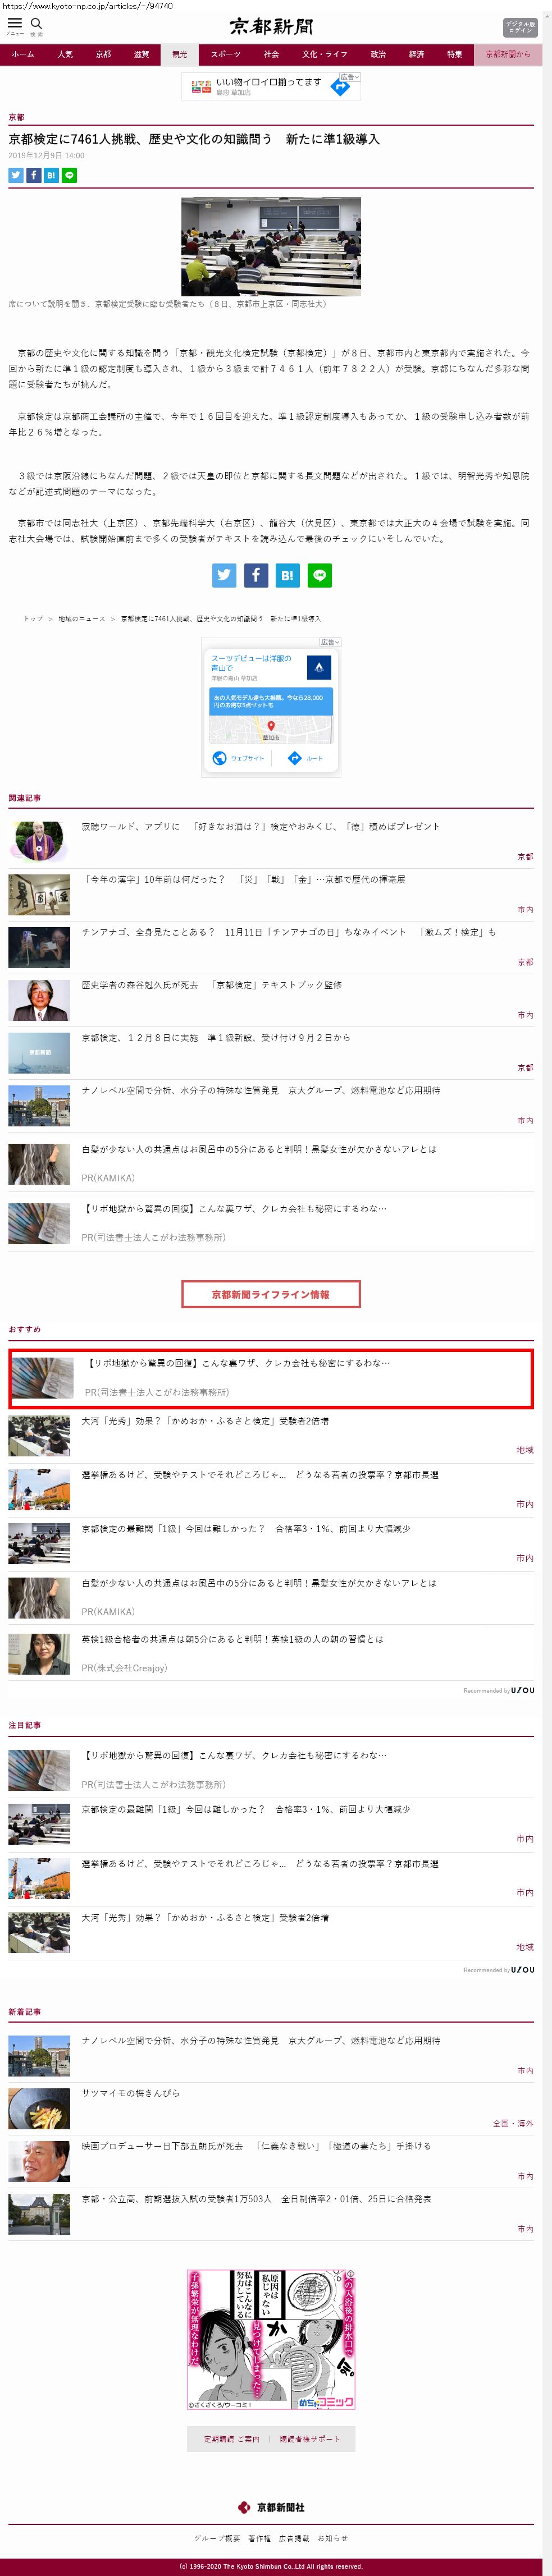The height and width of the screenshot is (2576, 552).
Task: Expand the 広告 dropdown on the map ad
Action: click(330, 642)
